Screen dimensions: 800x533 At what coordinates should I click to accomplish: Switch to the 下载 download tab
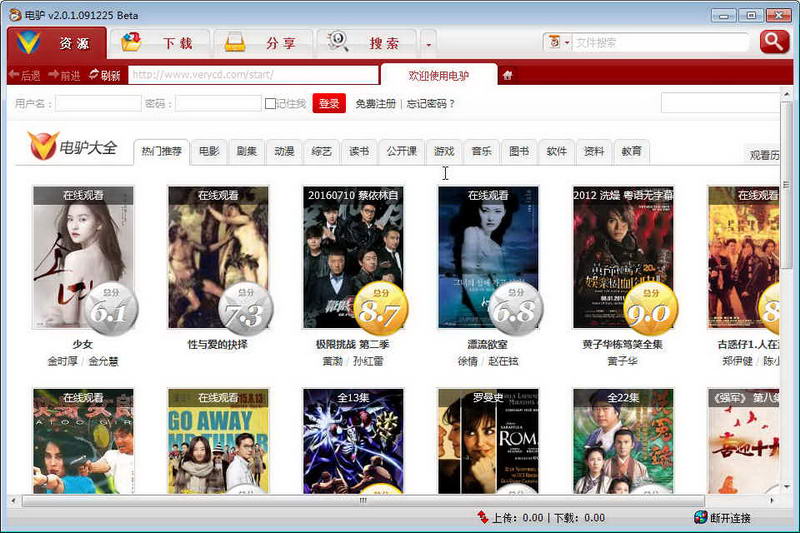pyautogui.click(x=159, y=43)
